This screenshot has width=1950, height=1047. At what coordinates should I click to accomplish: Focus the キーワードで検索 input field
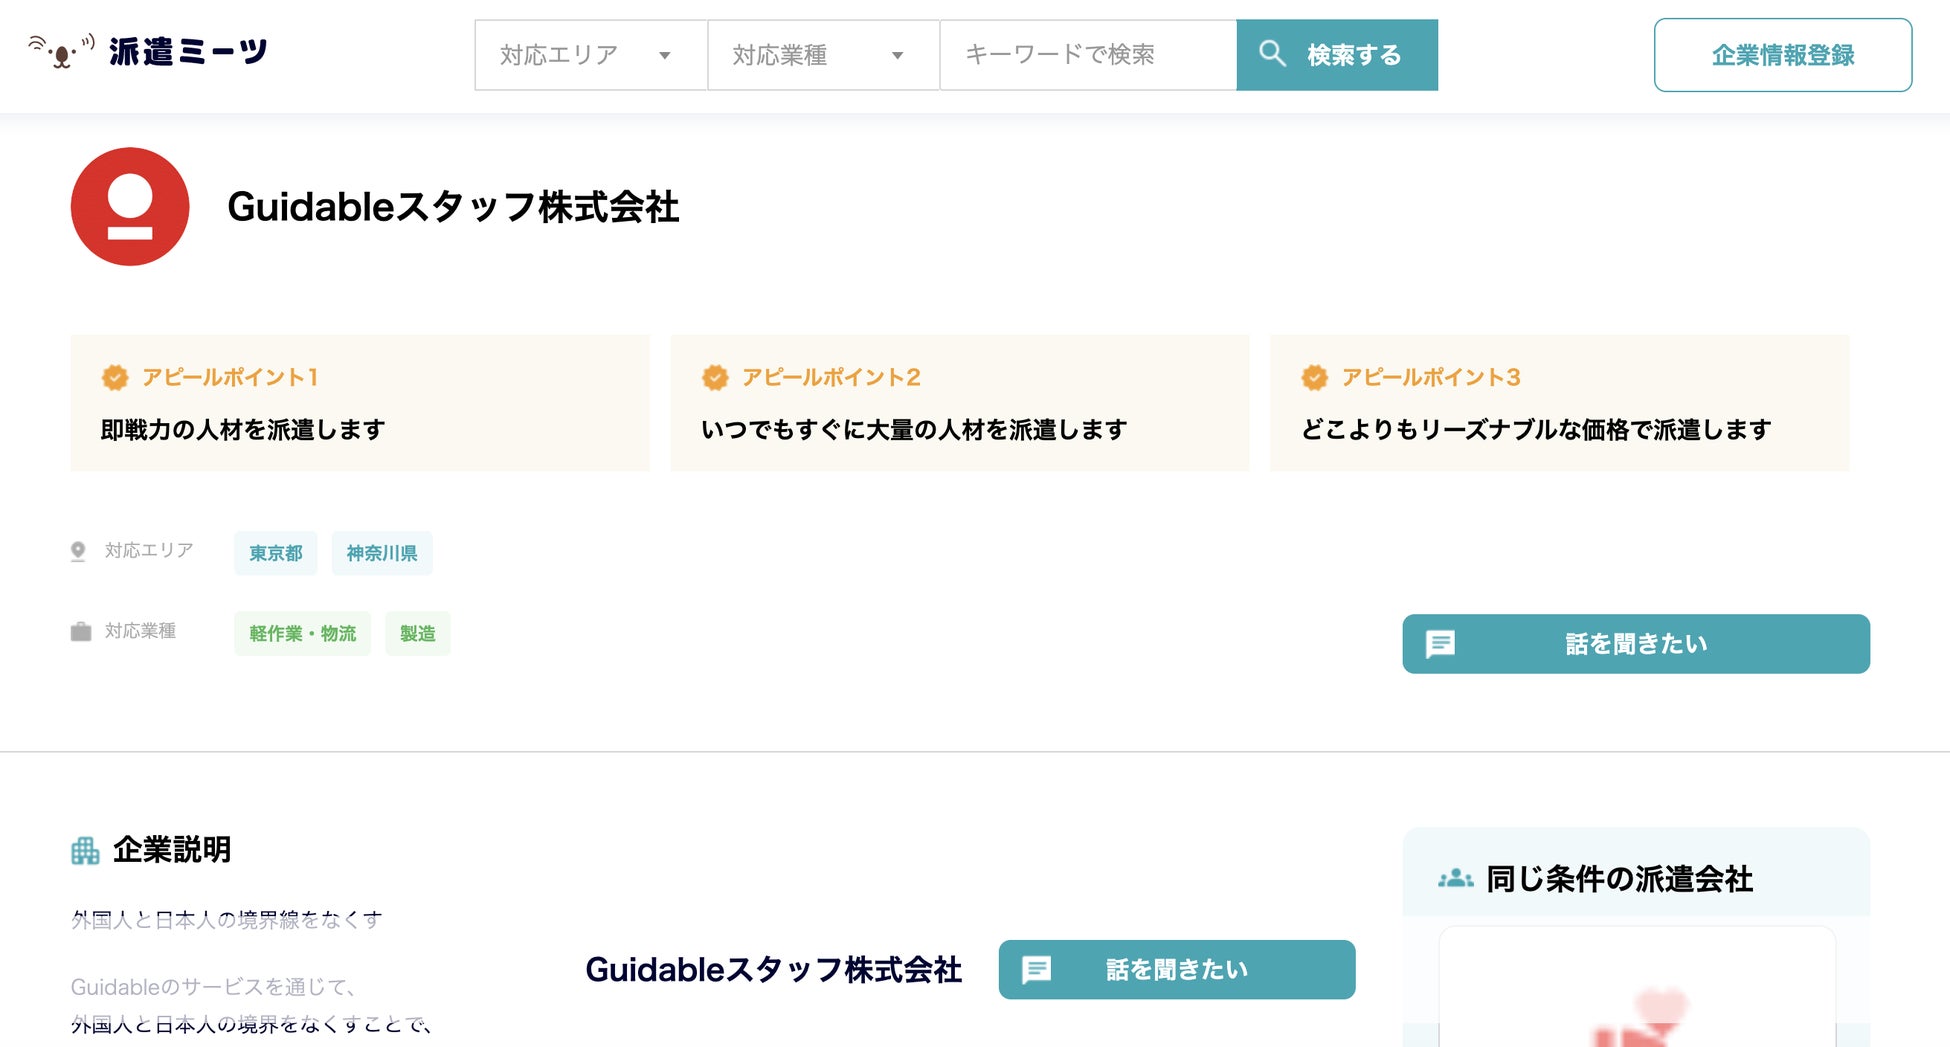pyautogui.click(x=1088, y=55)
